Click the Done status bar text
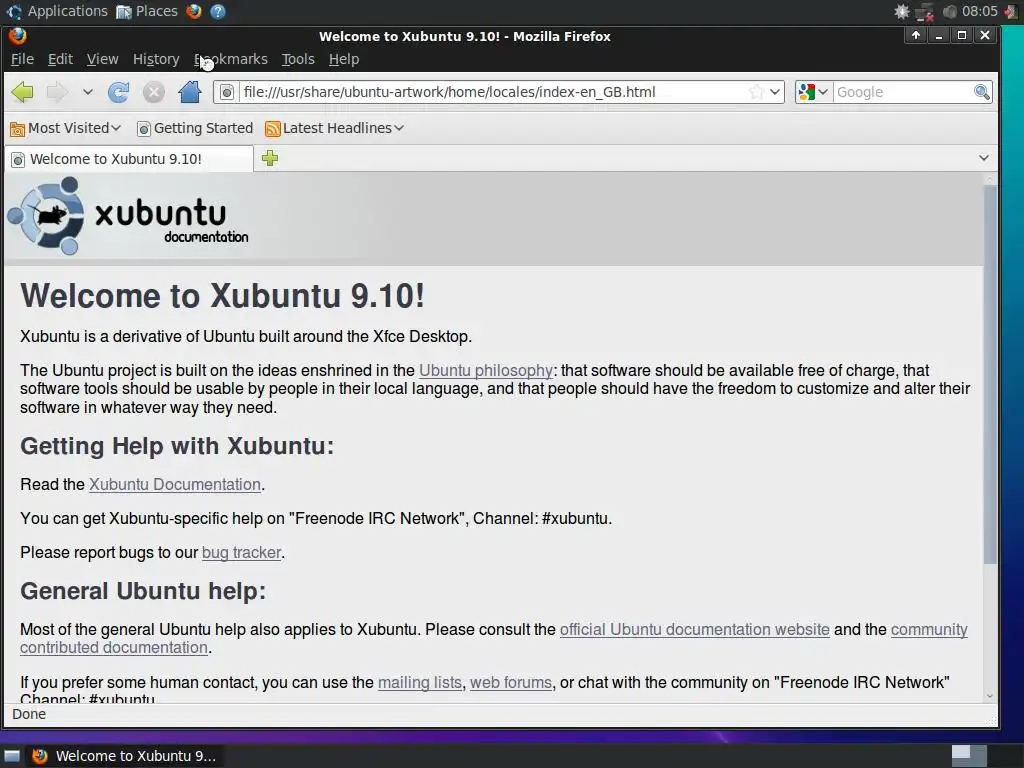 [29, 714]
